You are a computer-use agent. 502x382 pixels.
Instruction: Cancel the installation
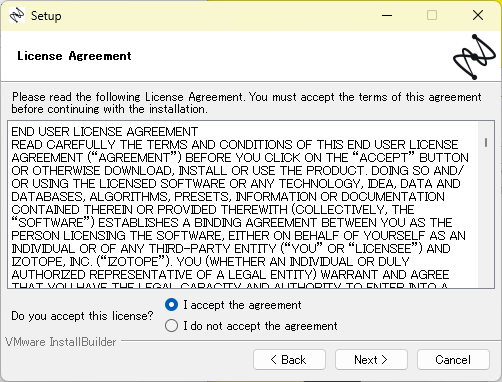coord(453,360)
